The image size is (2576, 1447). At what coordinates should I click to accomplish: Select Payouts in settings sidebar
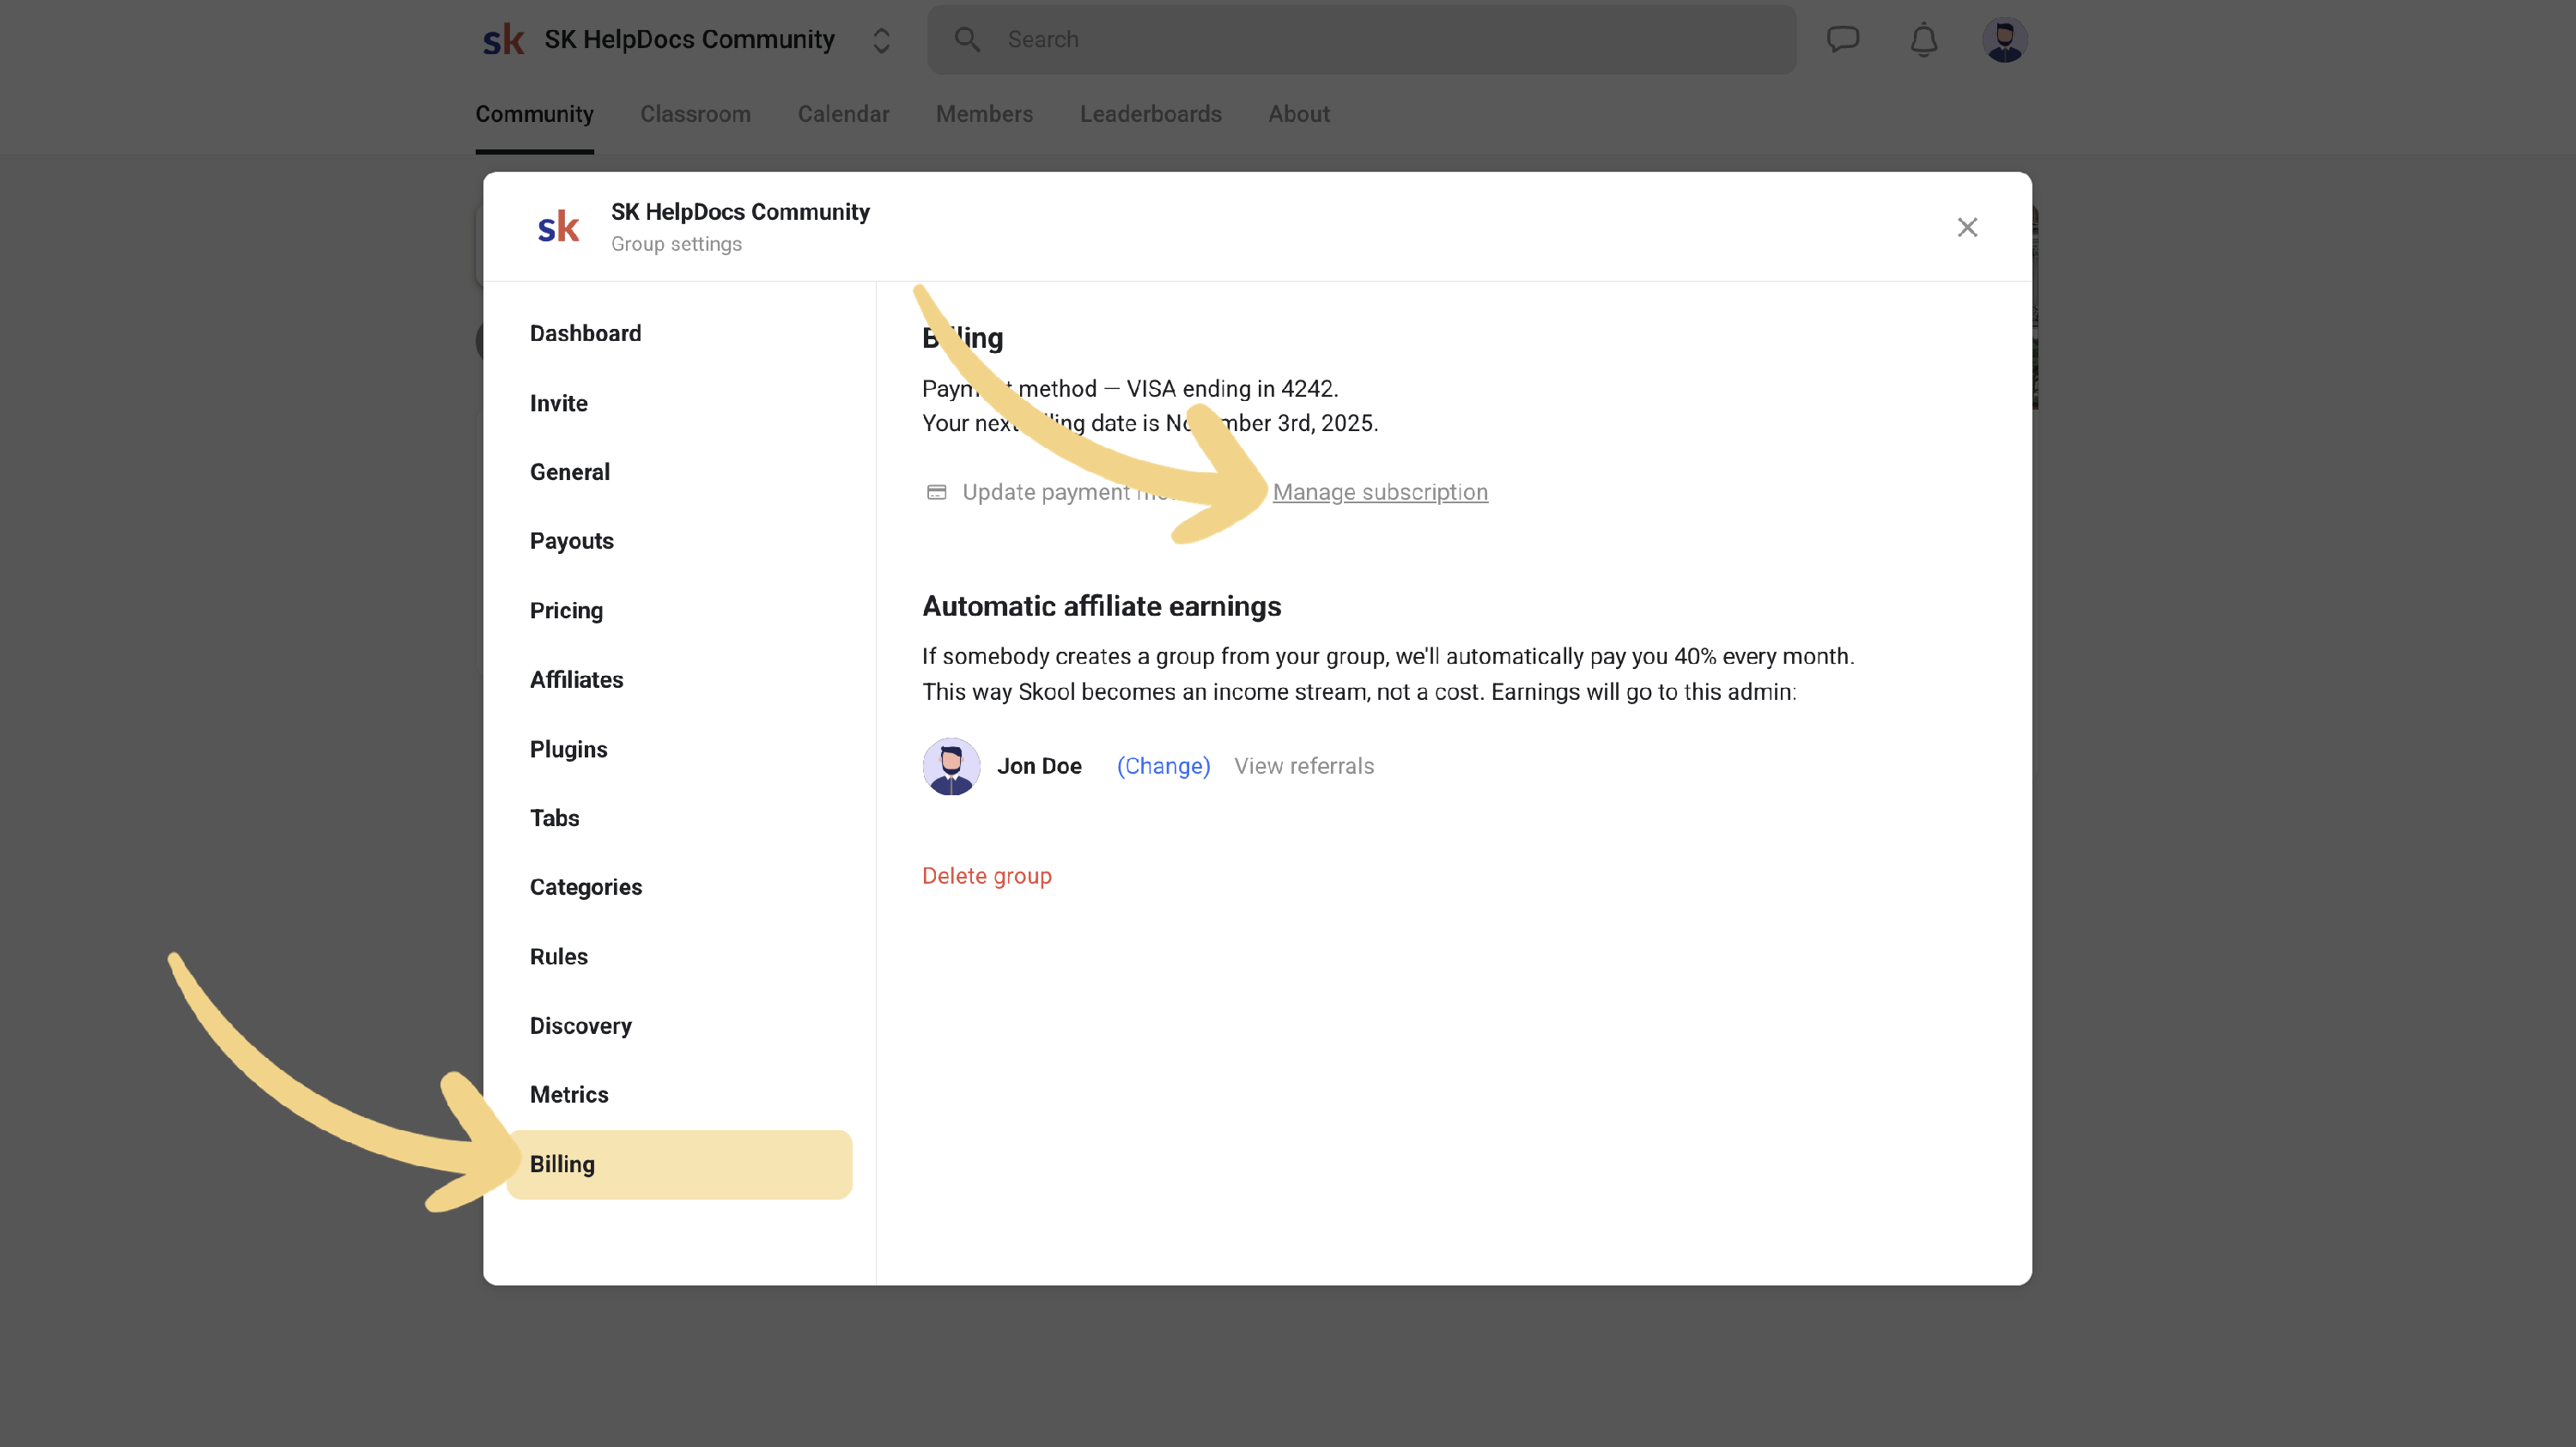[x=571, y=541]
